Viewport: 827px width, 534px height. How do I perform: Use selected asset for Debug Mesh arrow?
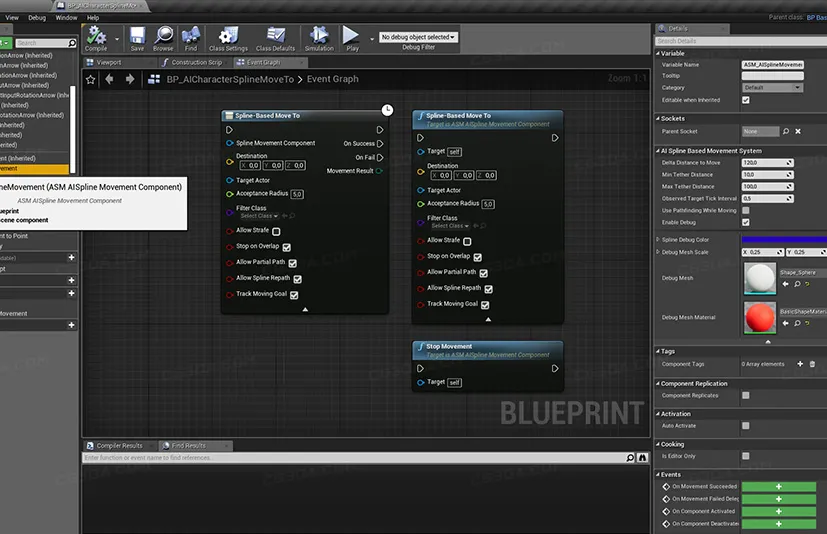pos(785,284)
